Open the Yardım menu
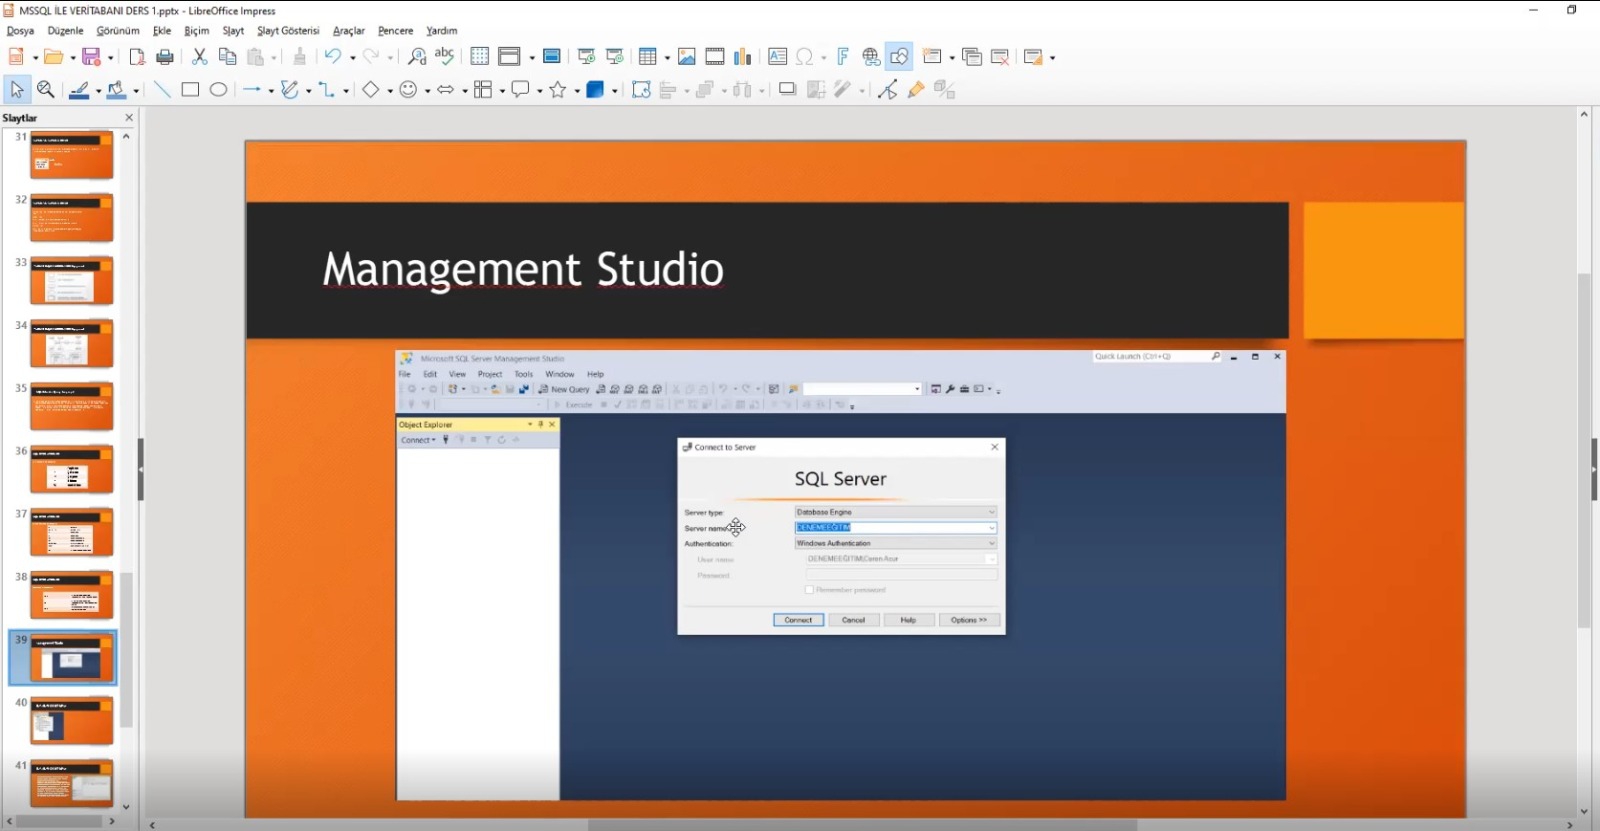The height and width of the screenshot is (831, 1600). [x=441, y=31]
